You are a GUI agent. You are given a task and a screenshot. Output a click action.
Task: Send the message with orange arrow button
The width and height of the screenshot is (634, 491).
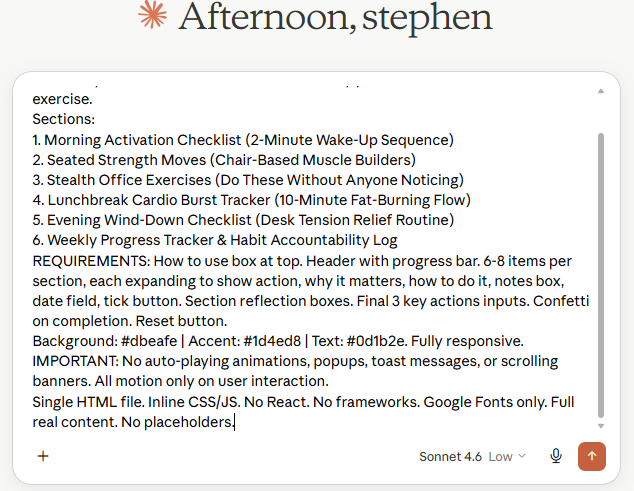click(x=592, y=456)
